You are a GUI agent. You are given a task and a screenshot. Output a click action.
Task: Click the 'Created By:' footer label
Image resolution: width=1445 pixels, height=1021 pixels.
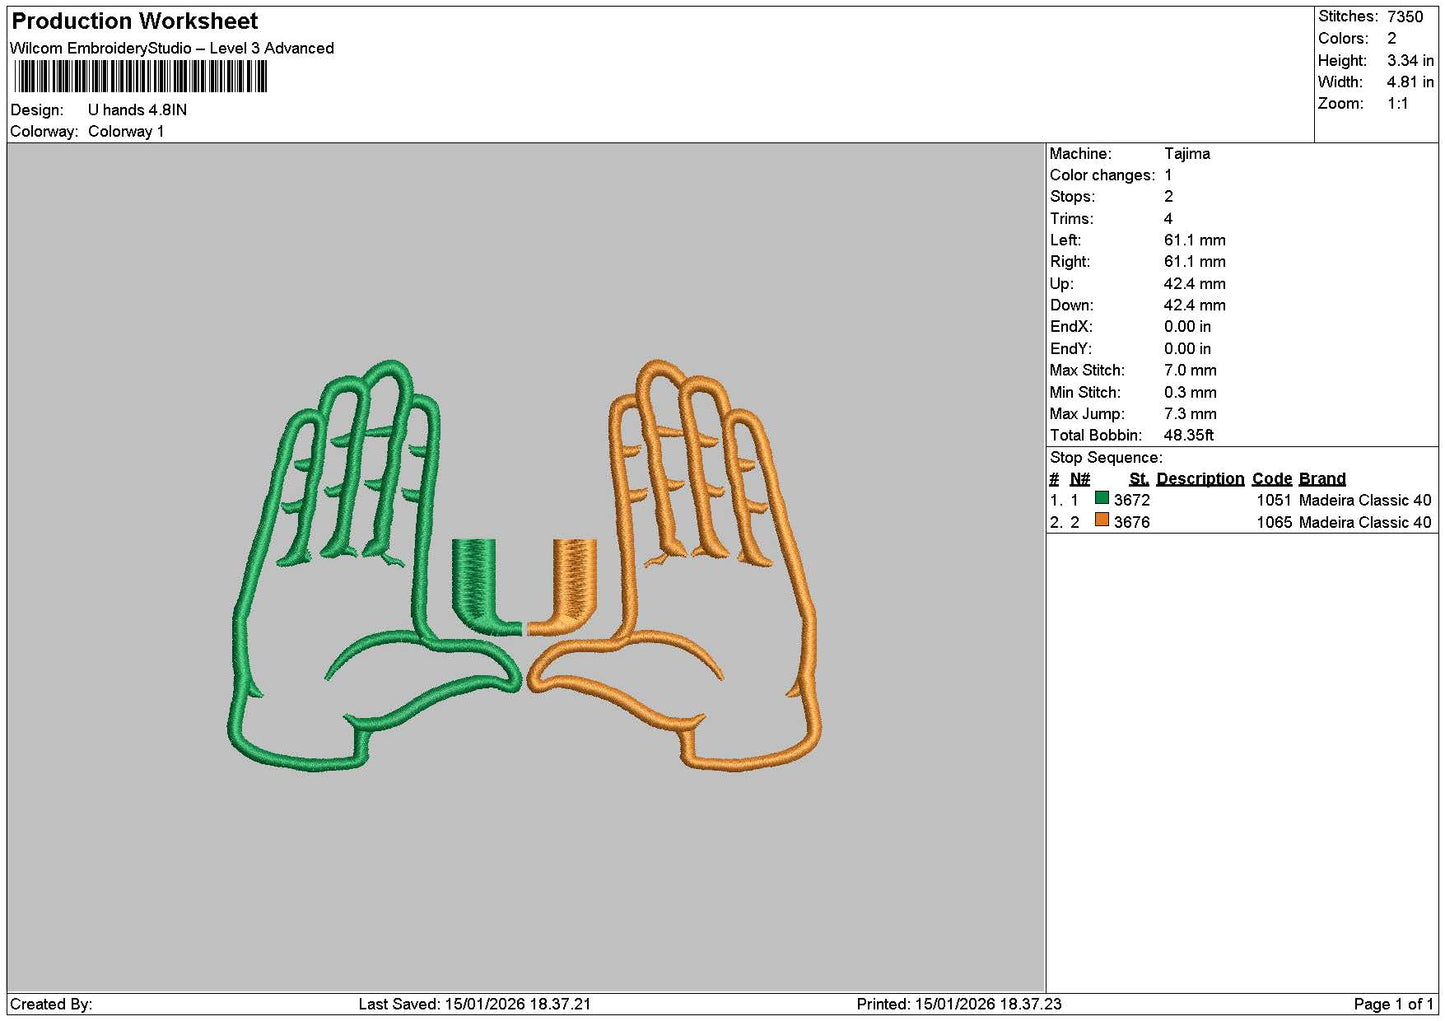pyautogui.click(x=51, y=1004)
